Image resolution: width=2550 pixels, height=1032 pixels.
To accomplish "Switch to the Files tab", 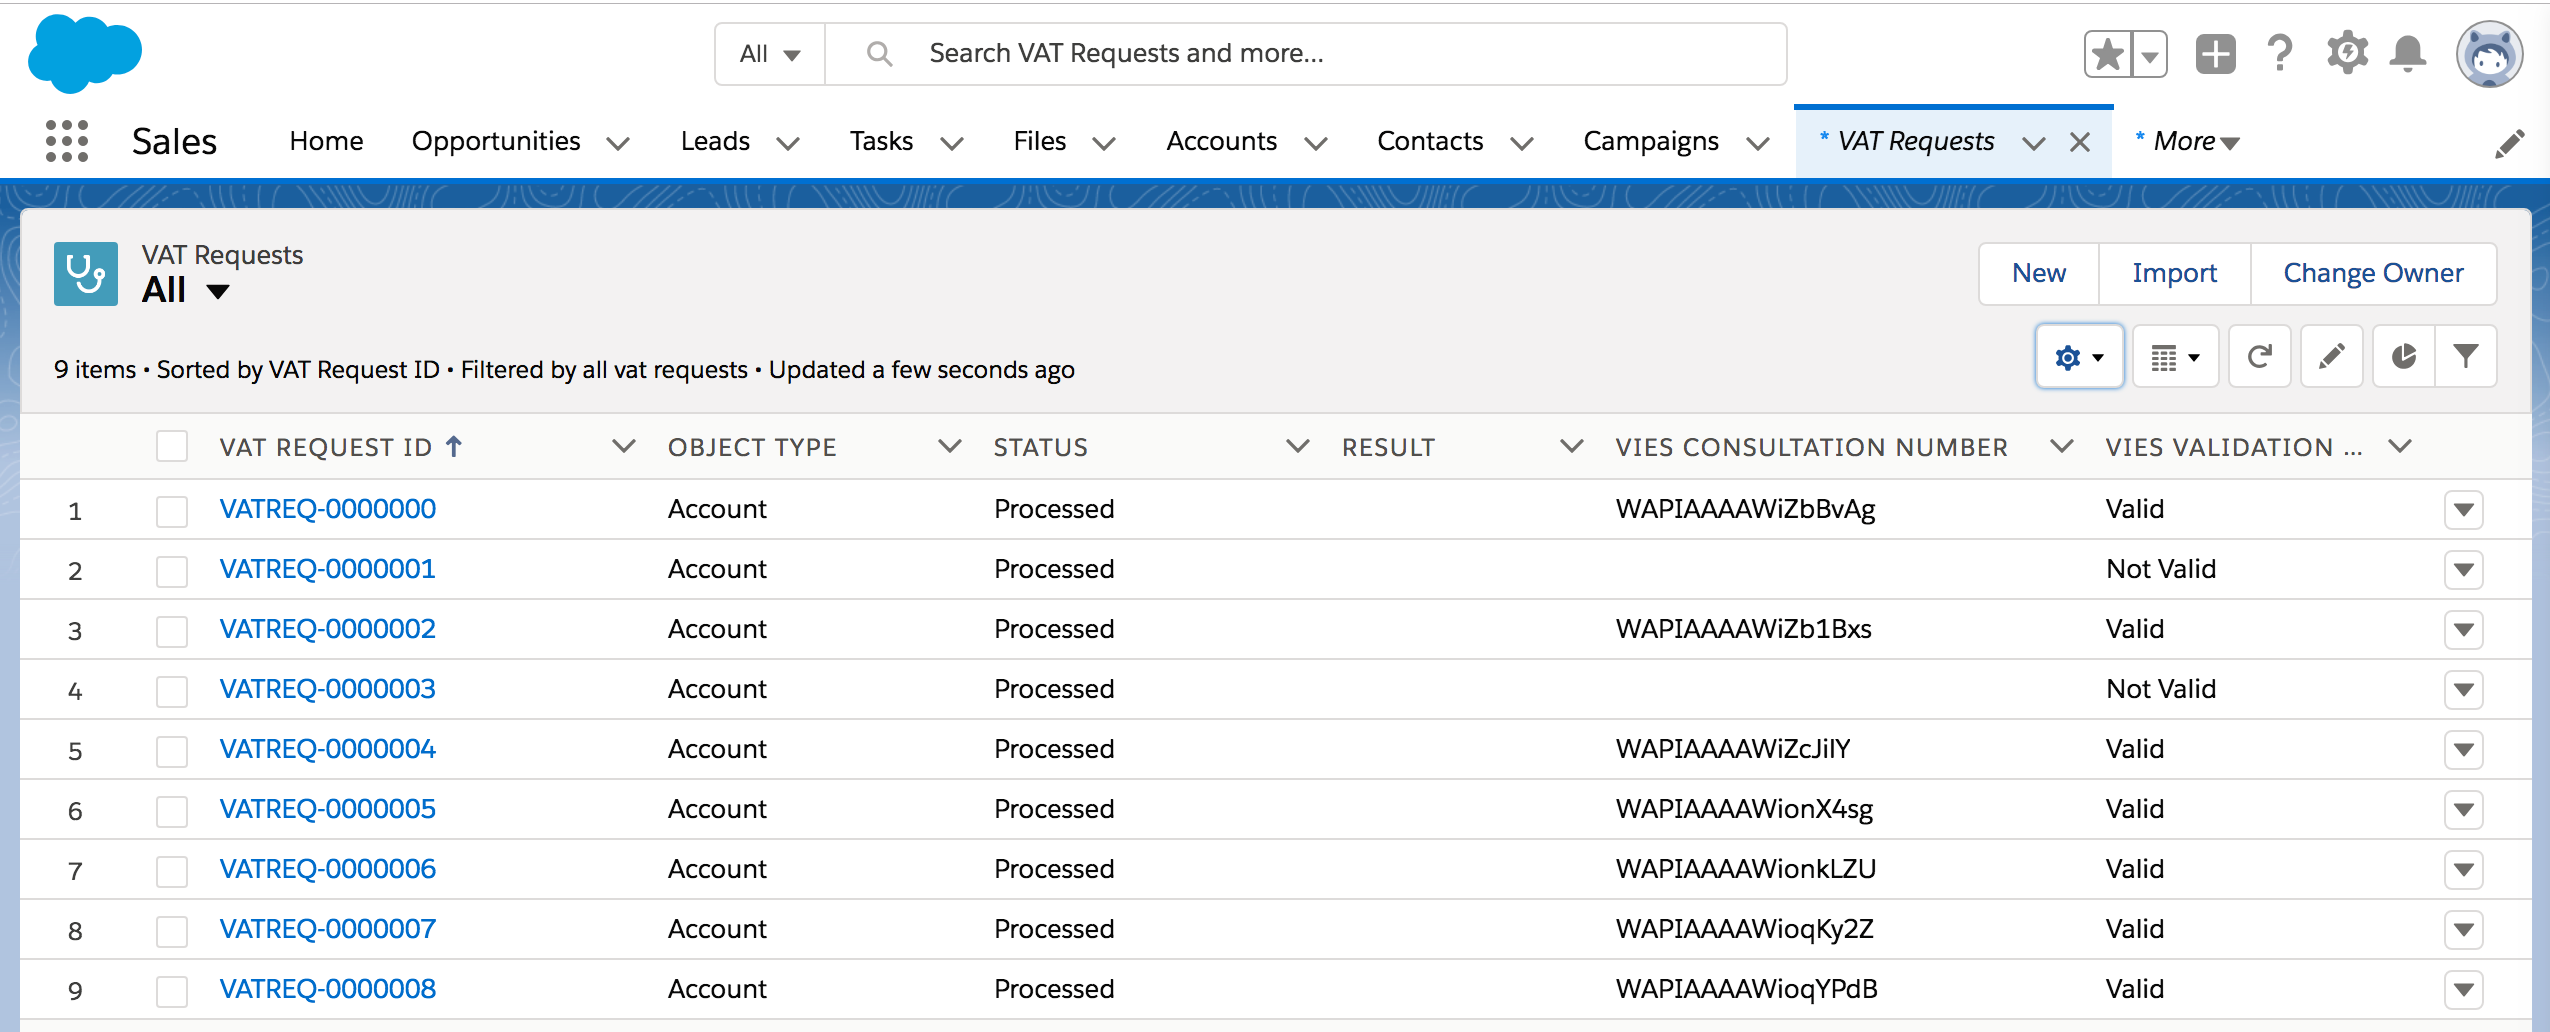I will [1039, 141].
